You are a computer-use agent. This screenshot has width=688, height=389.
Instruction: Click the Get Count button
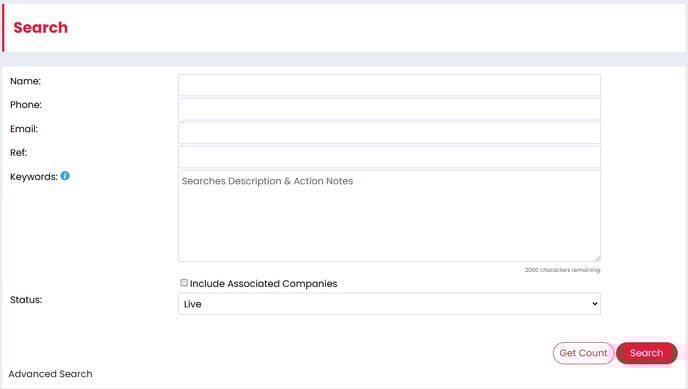(583, 353)
